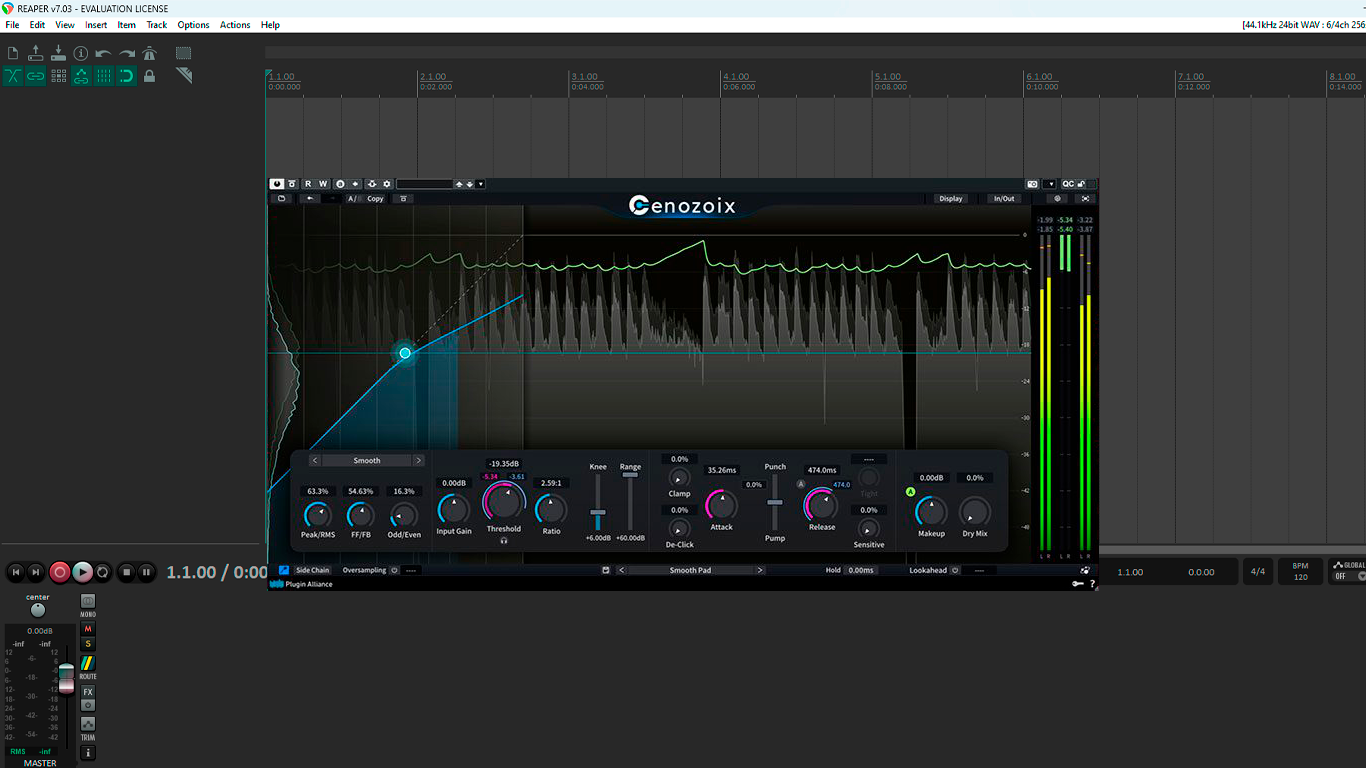Click the Open Project upload-arrow icon
The height and width of the screenshot is (768, 1366).
pos(36,53)
